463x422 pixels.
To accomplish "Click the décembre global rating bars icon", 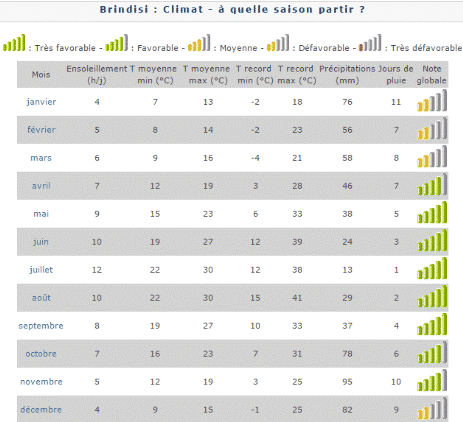I will coord(432,408).
